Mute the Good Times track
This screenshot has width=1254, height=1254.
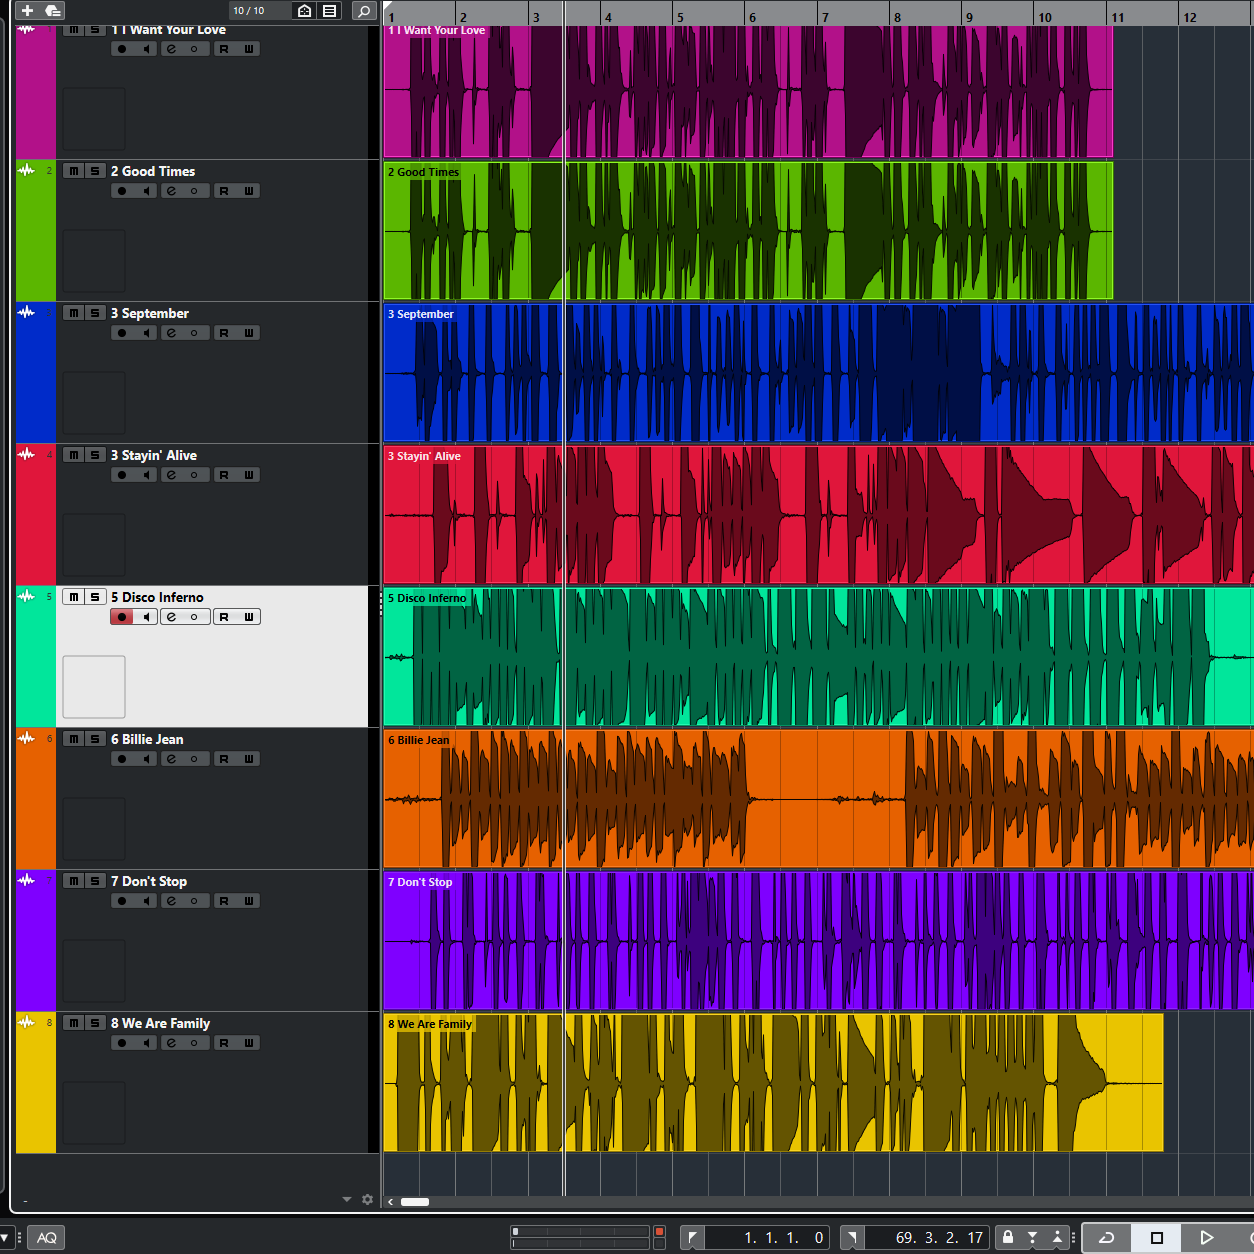click(x=74, y=171)
